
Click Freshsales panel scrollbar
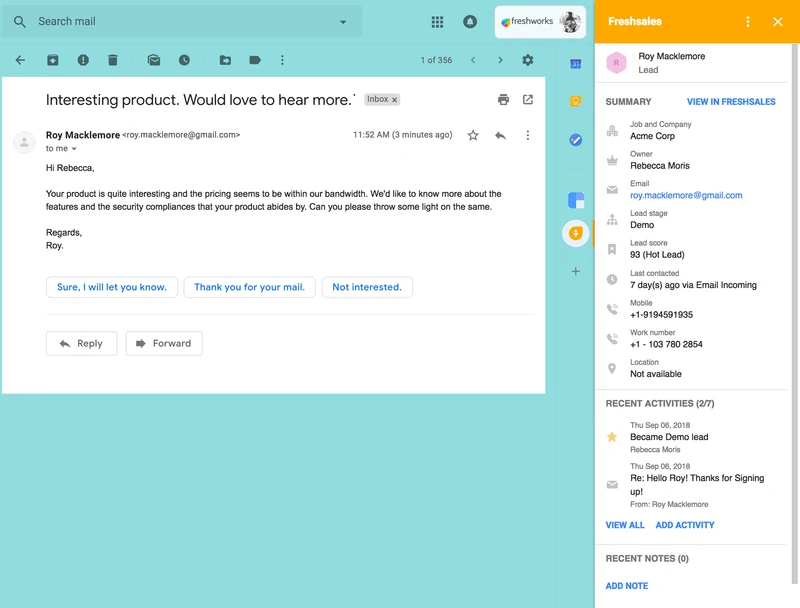point(794,314)
